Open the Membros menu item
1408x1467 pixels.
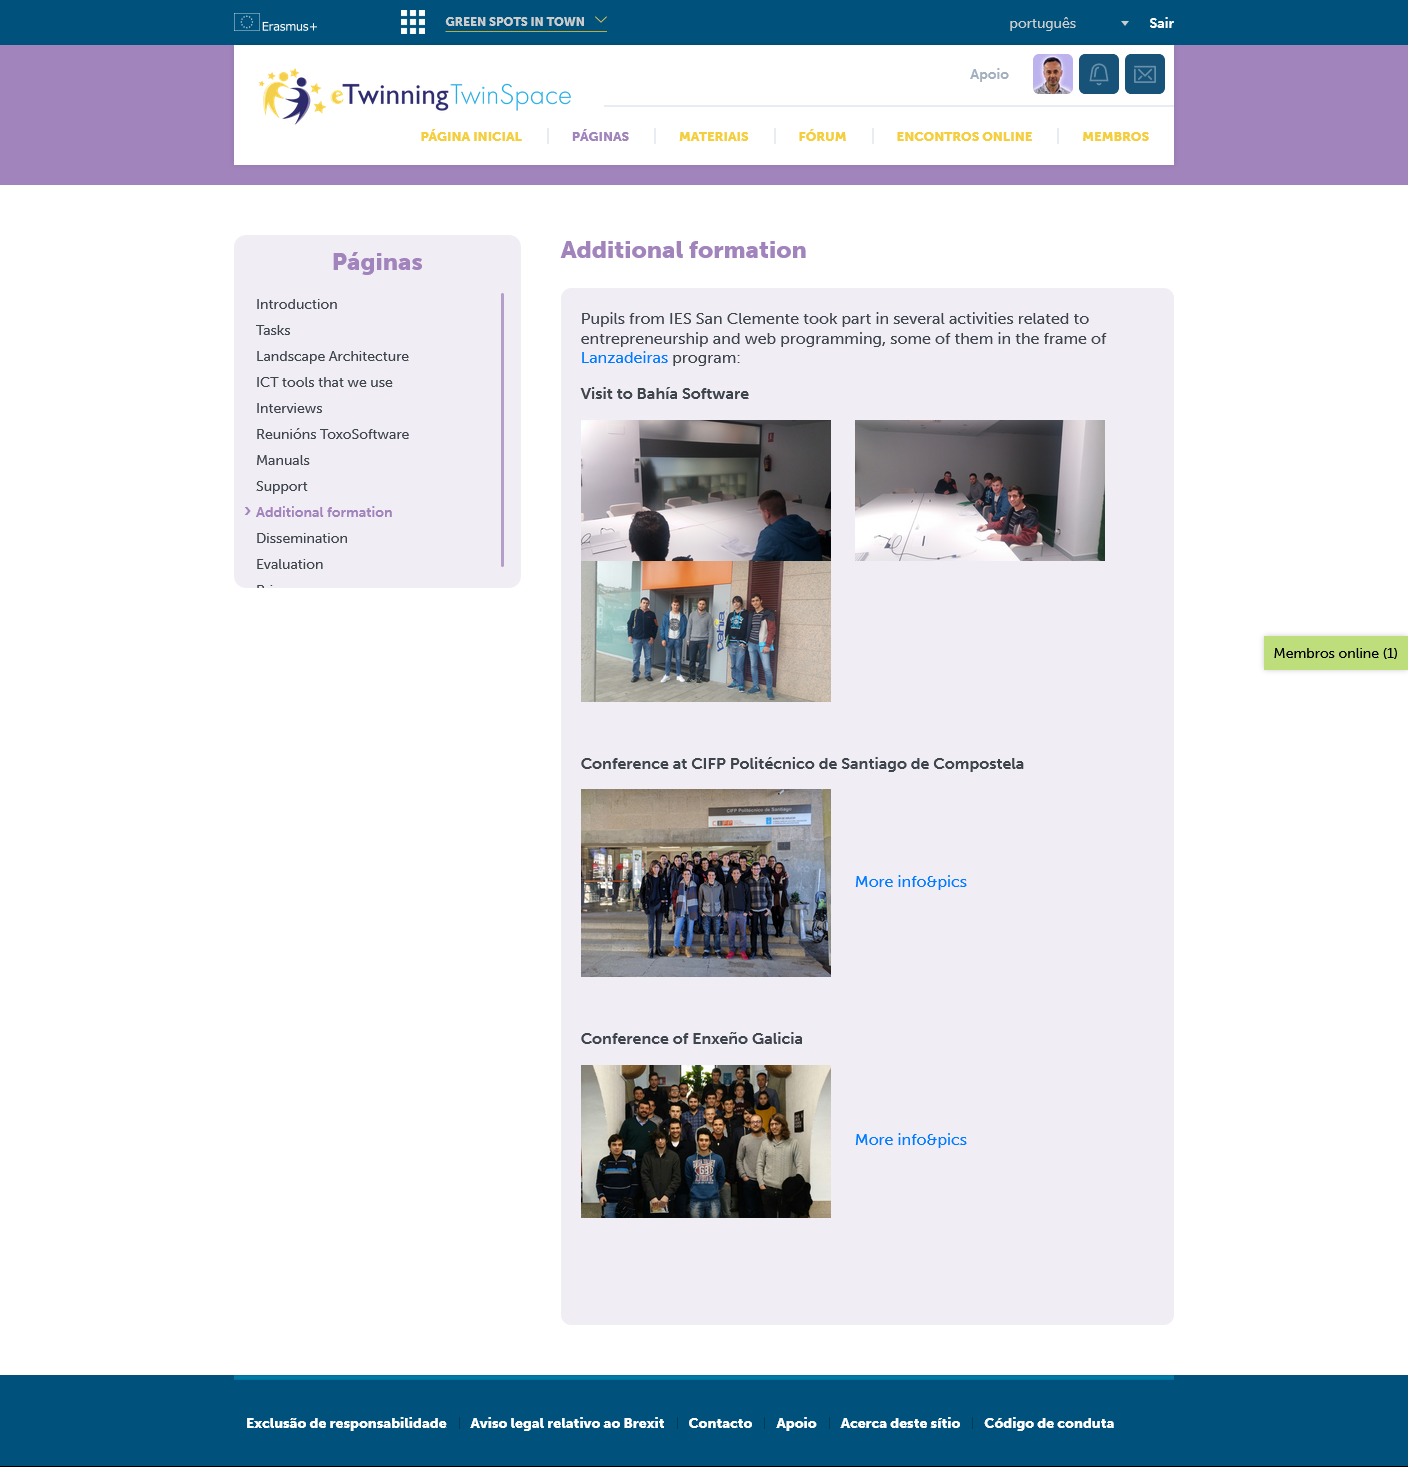pyautogui.click(x=1115, y=137)
